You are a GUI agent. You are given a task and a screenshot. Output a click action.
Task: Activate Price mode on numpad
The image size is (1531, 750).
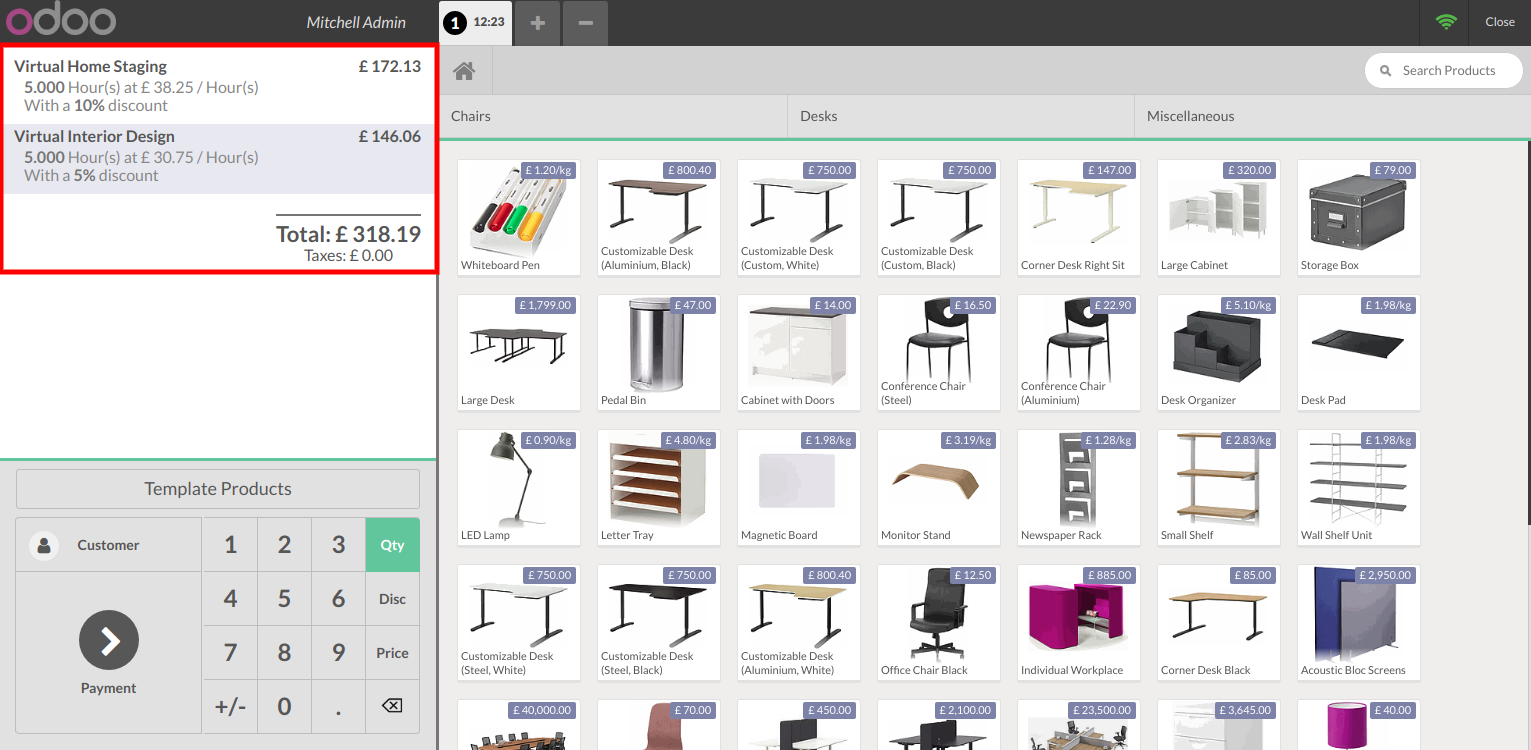tap(392, 653)
